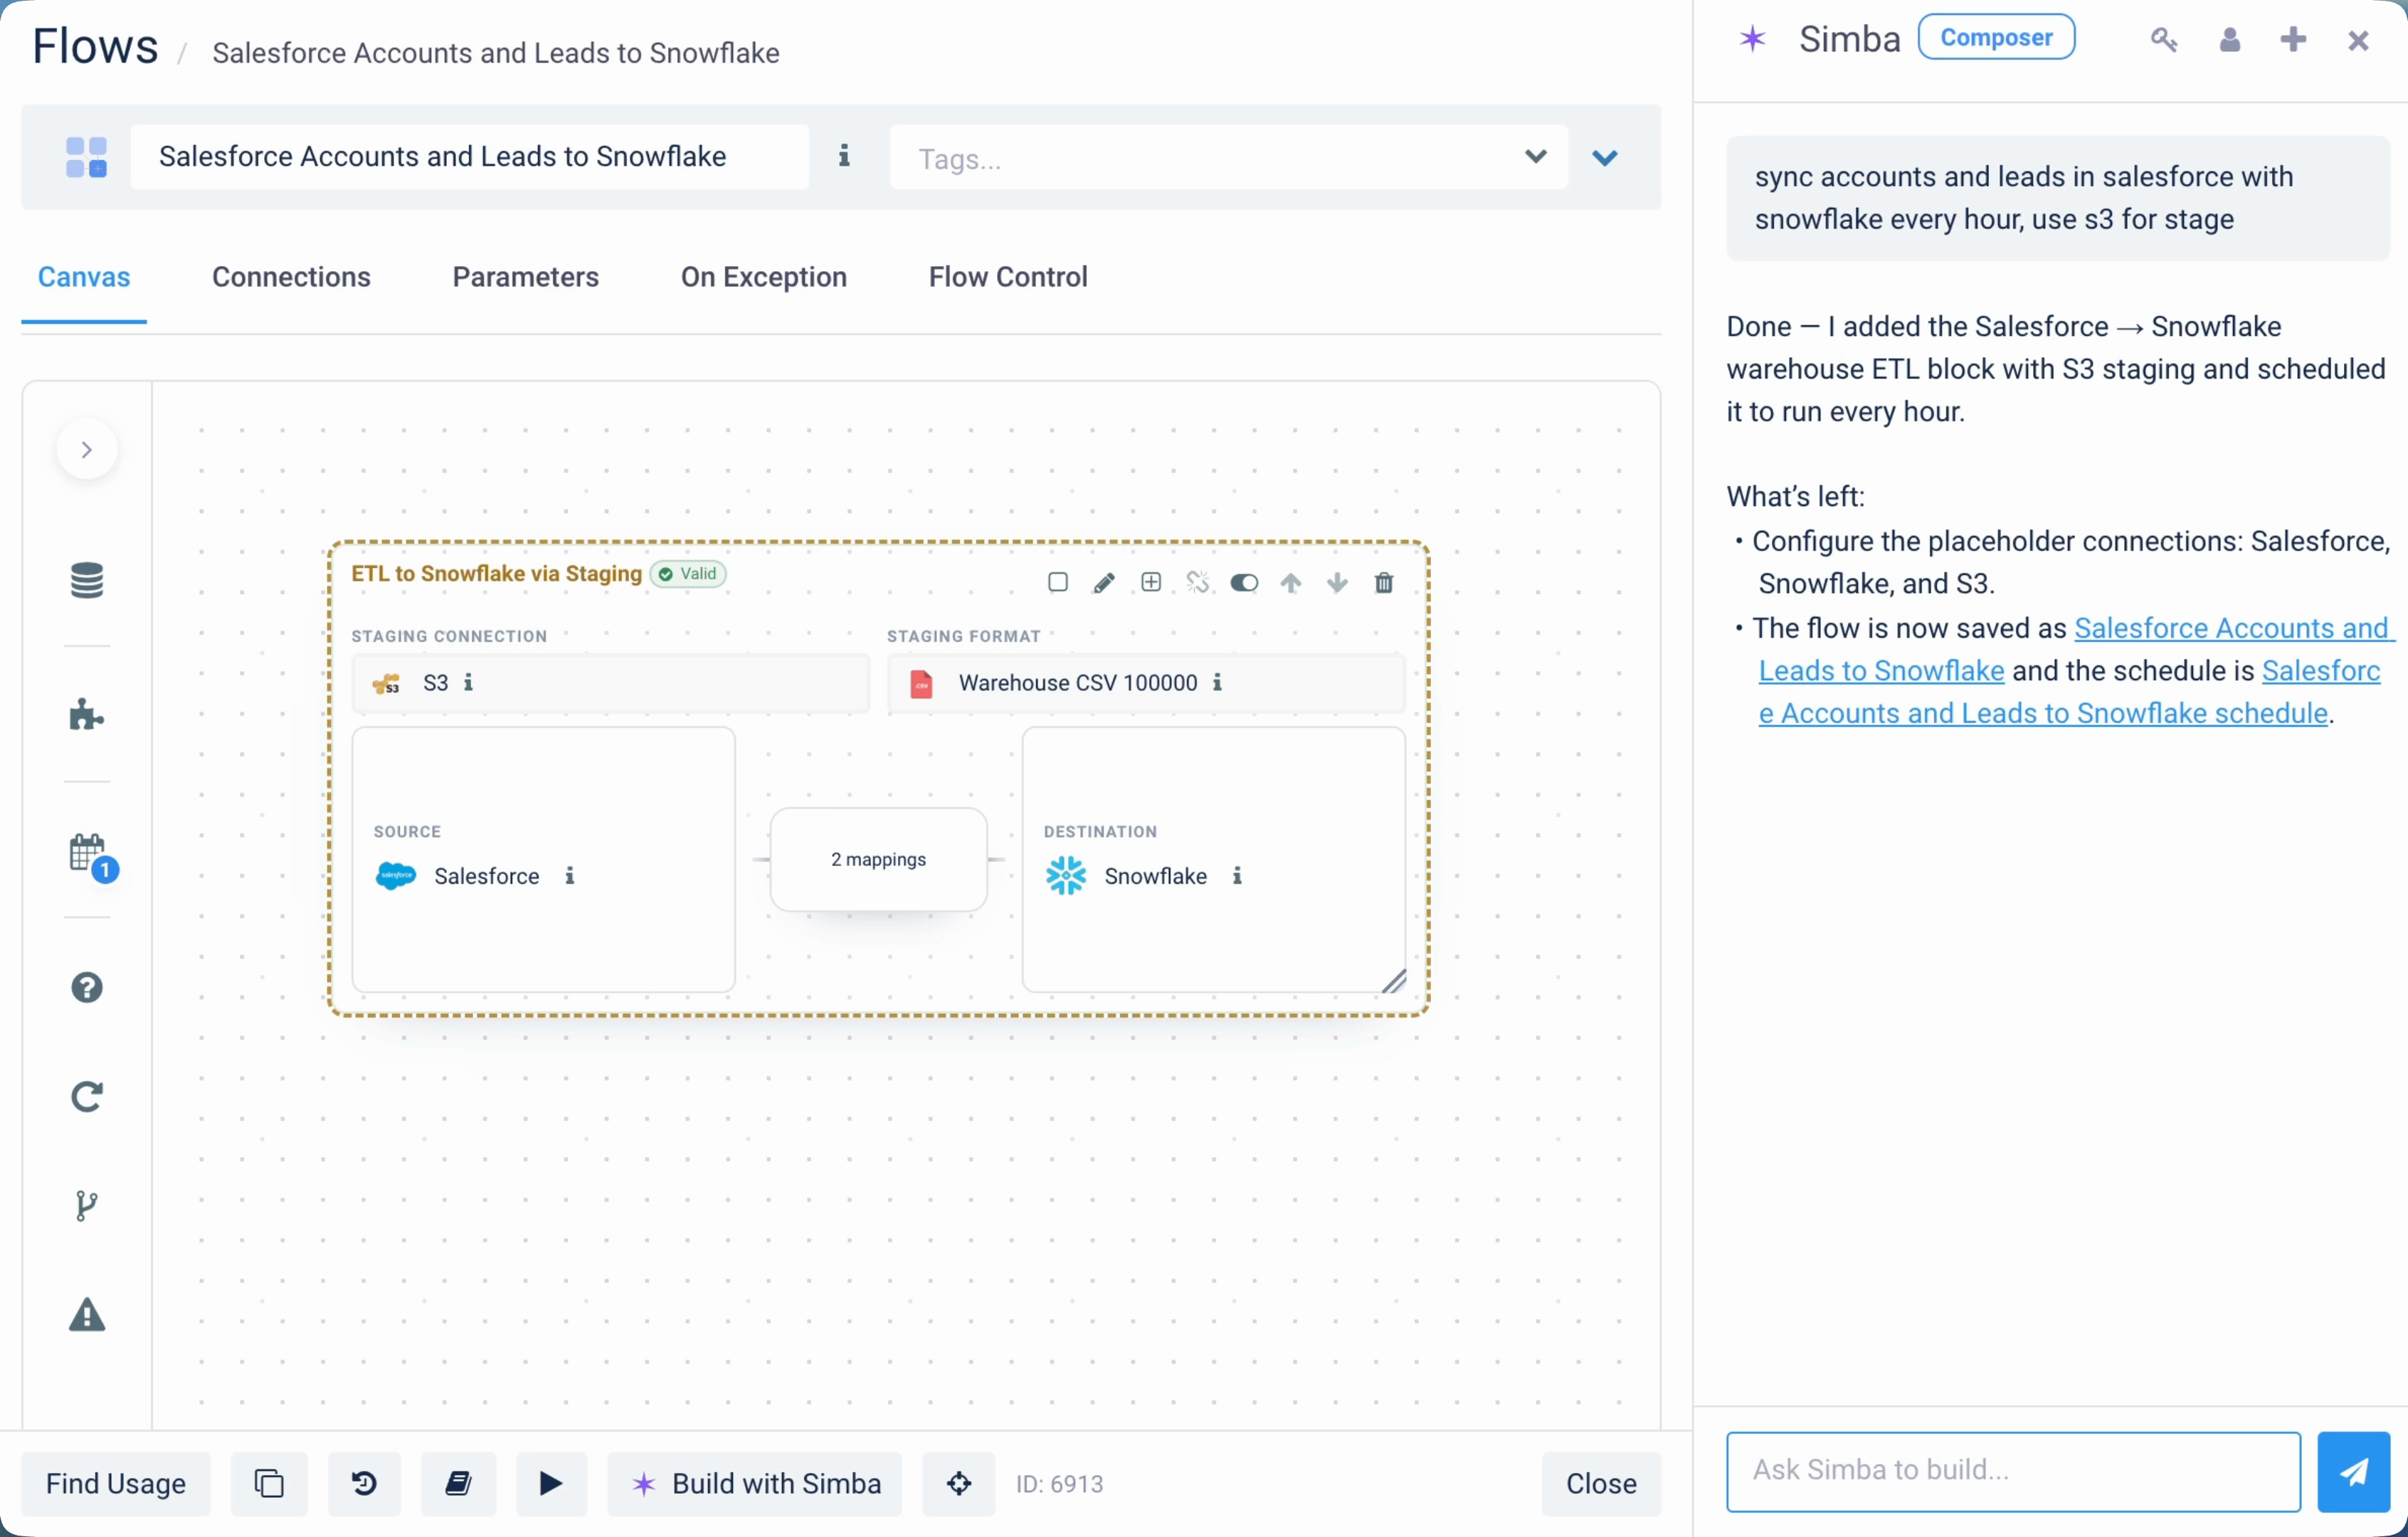Click the info icon next to S3
The image size is (2408, 1537).
[468, 682]
